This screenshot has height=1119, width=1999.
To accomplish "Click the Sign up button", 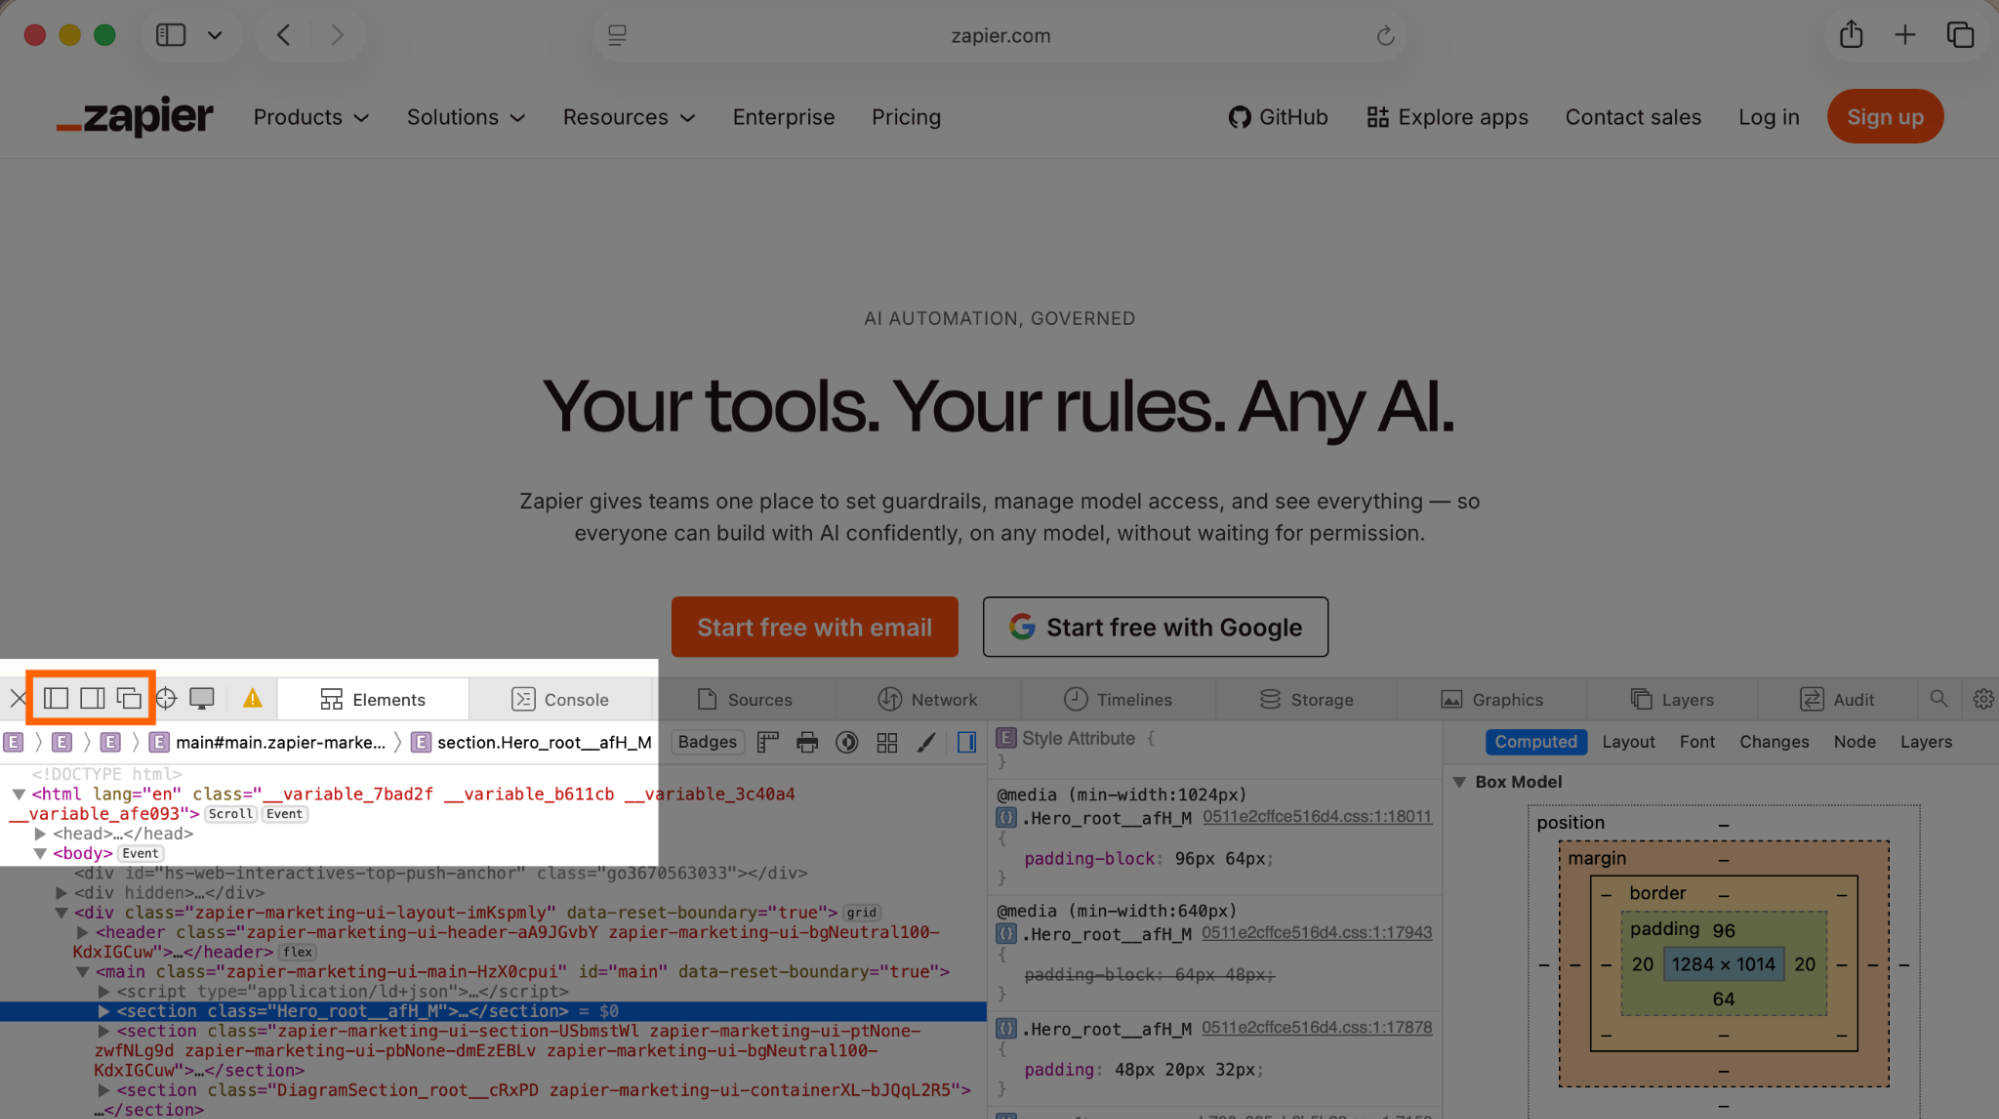I will 1885,116.
